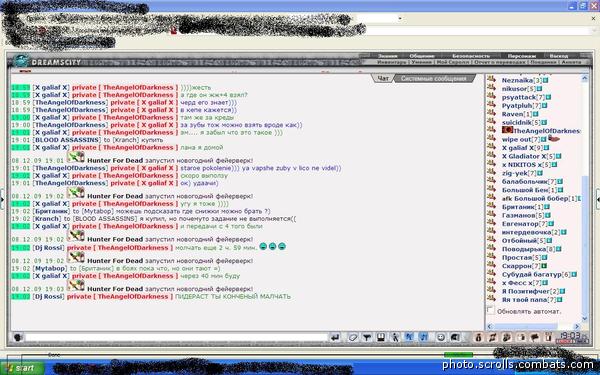Screen dimensions: 600x375
Task: View info icon next to psyattack[7]
Action: pos(548,98)
